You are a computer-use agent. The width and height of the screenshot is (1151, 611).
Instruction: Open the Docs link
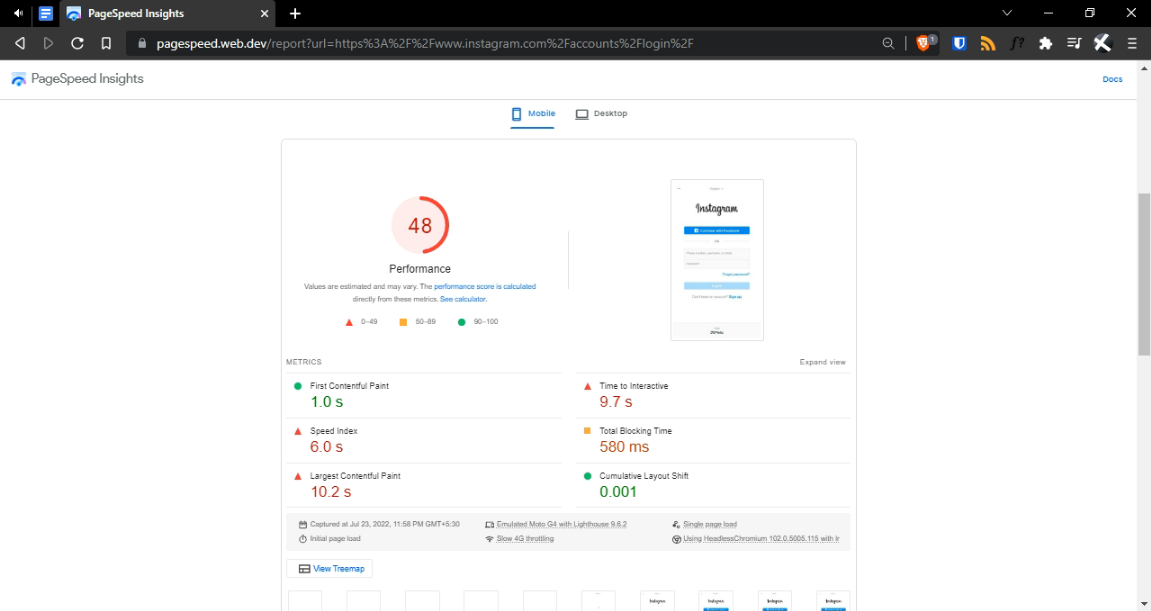[1112, 79]
